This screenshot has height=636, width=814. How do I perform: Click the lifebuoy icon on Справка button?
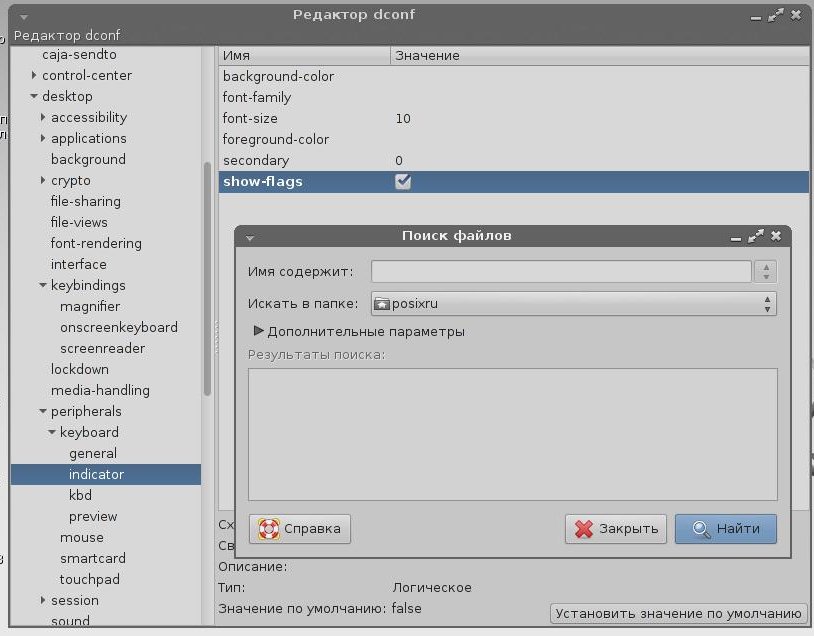pyautogui.click(x=268, y=529)
